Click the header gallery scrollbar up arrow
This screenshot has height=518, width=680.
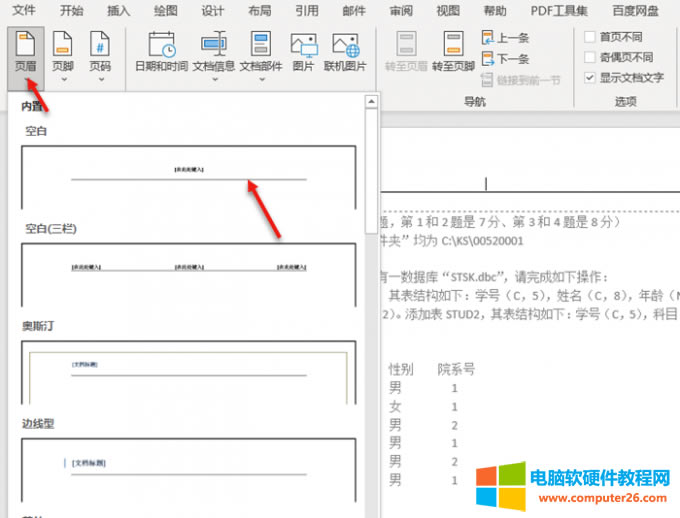(370, 101)
